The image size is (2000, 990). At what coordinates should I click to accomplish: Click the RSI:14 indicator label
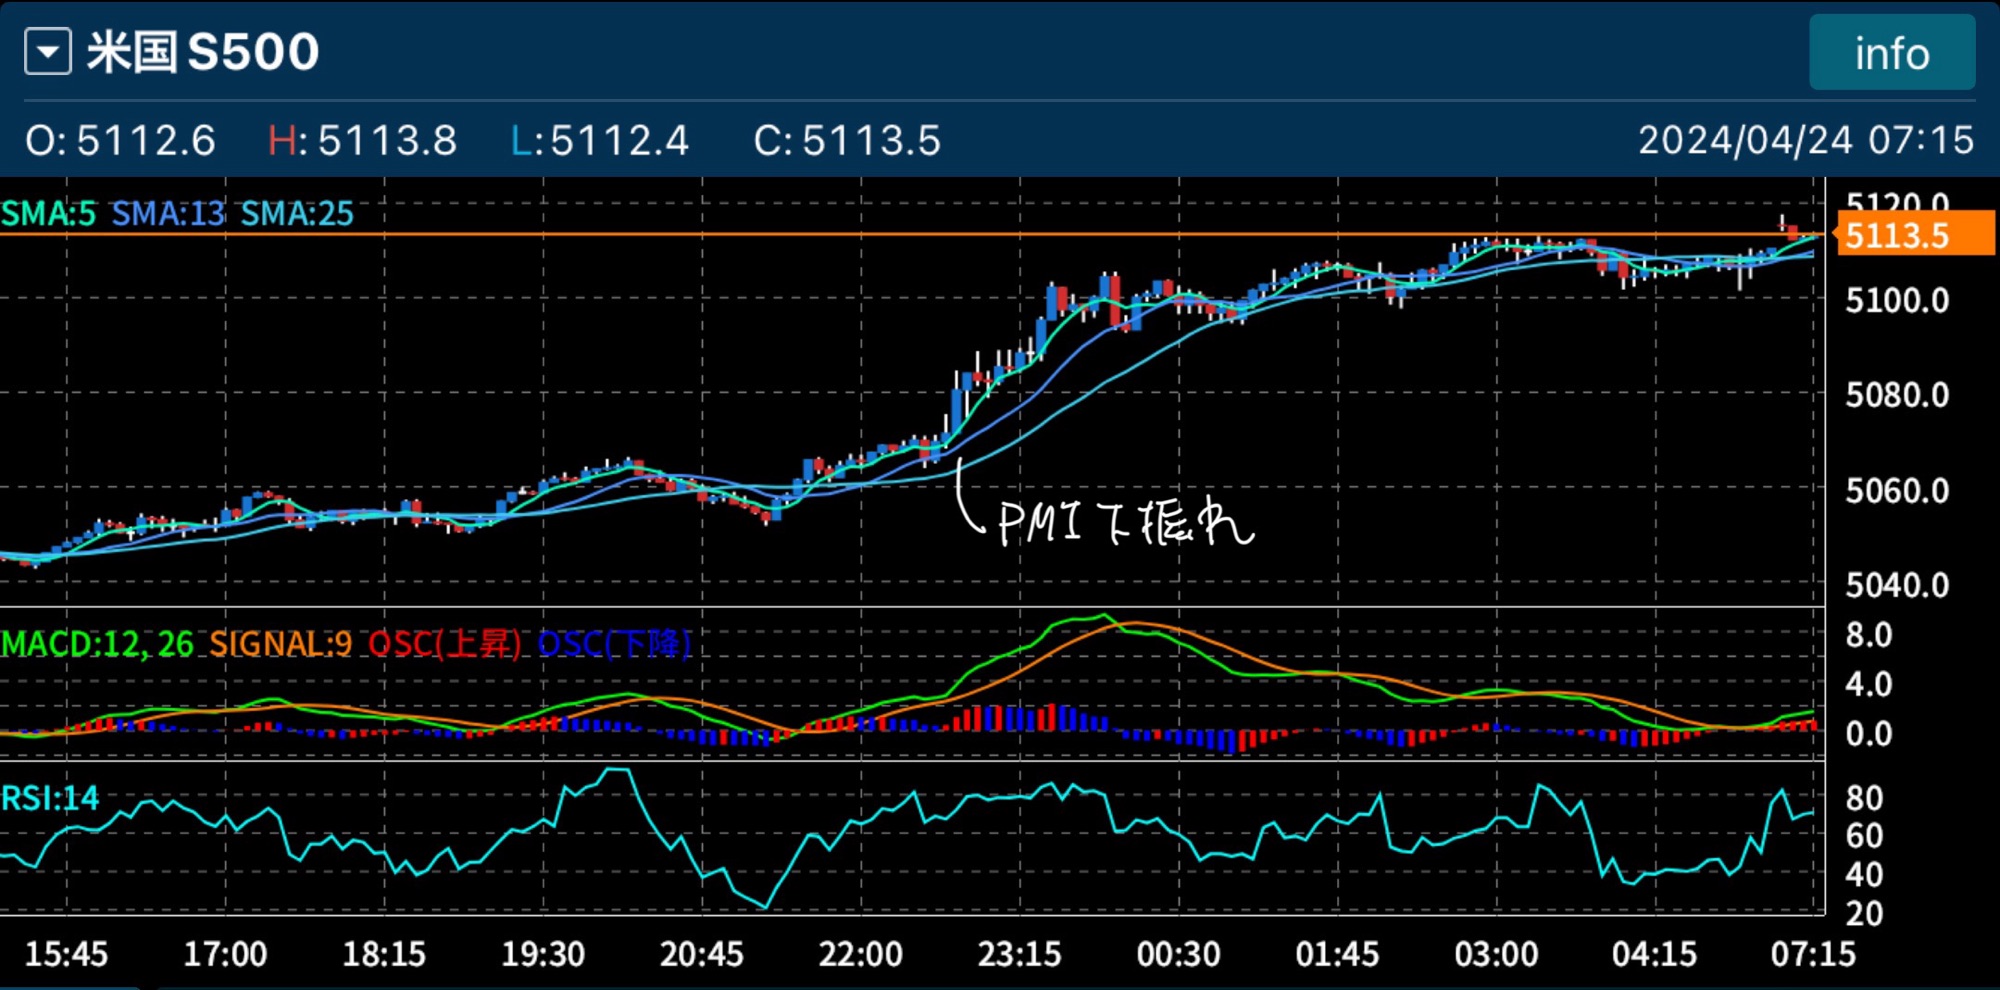point(50,798)
